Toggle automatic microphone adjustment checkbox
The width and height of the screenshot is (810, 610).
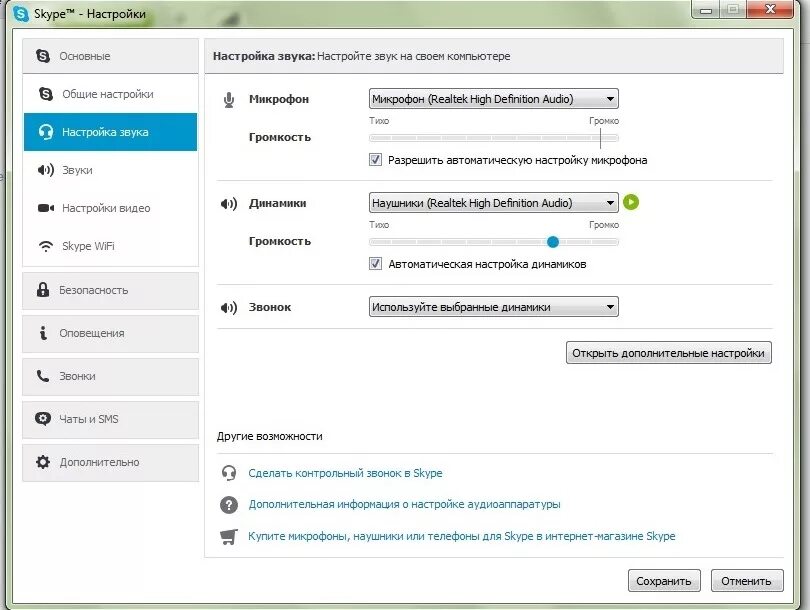click(x=376, y=160)
